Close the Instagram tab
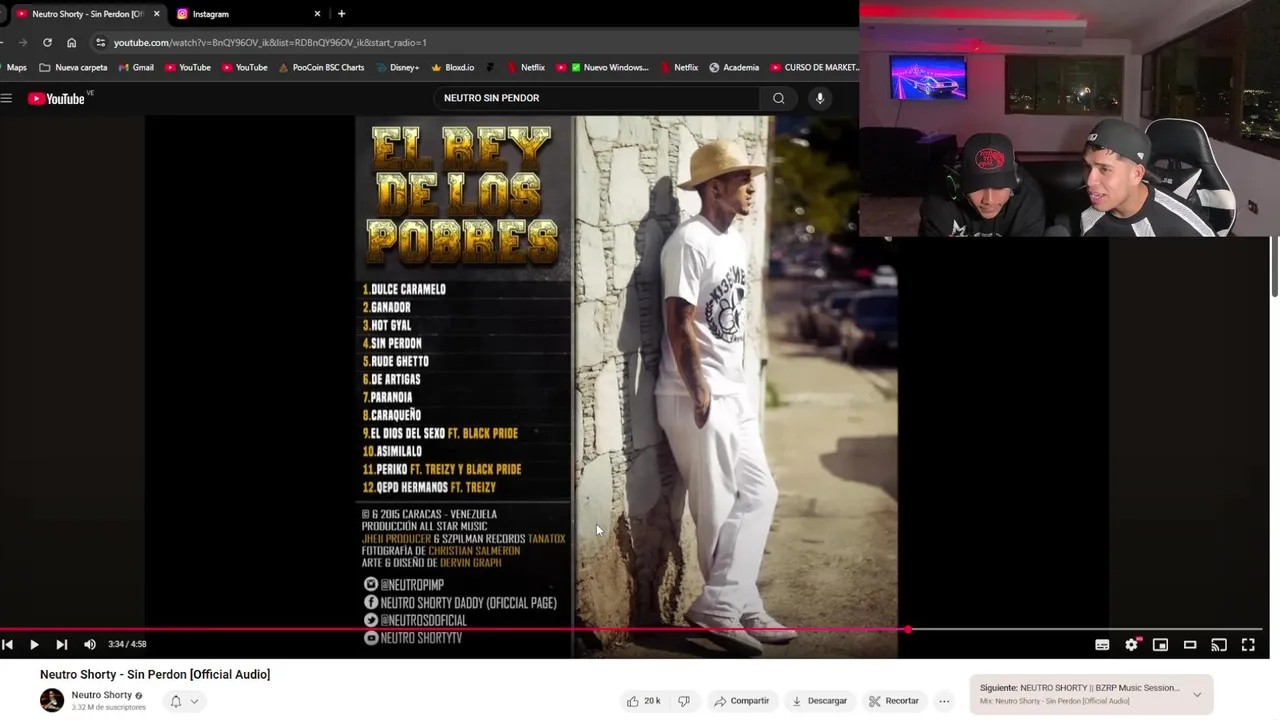 pos(318,14)
